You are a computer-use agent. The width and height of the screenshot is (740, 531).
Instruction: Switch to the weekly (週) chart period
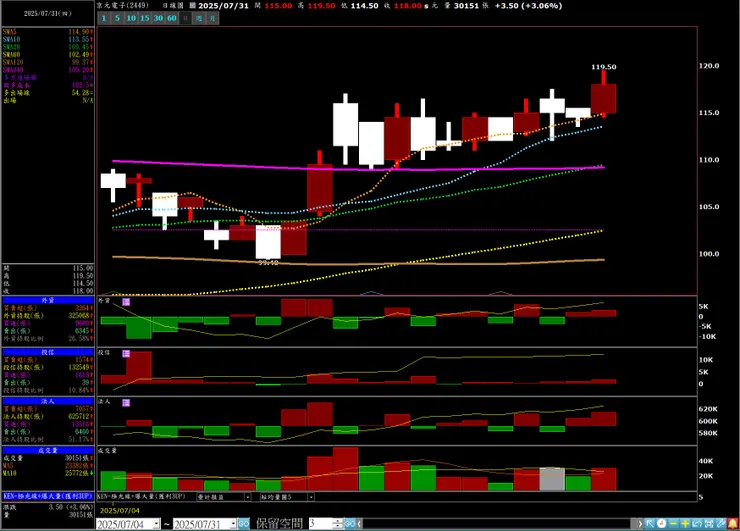click(x=199, y=18)
